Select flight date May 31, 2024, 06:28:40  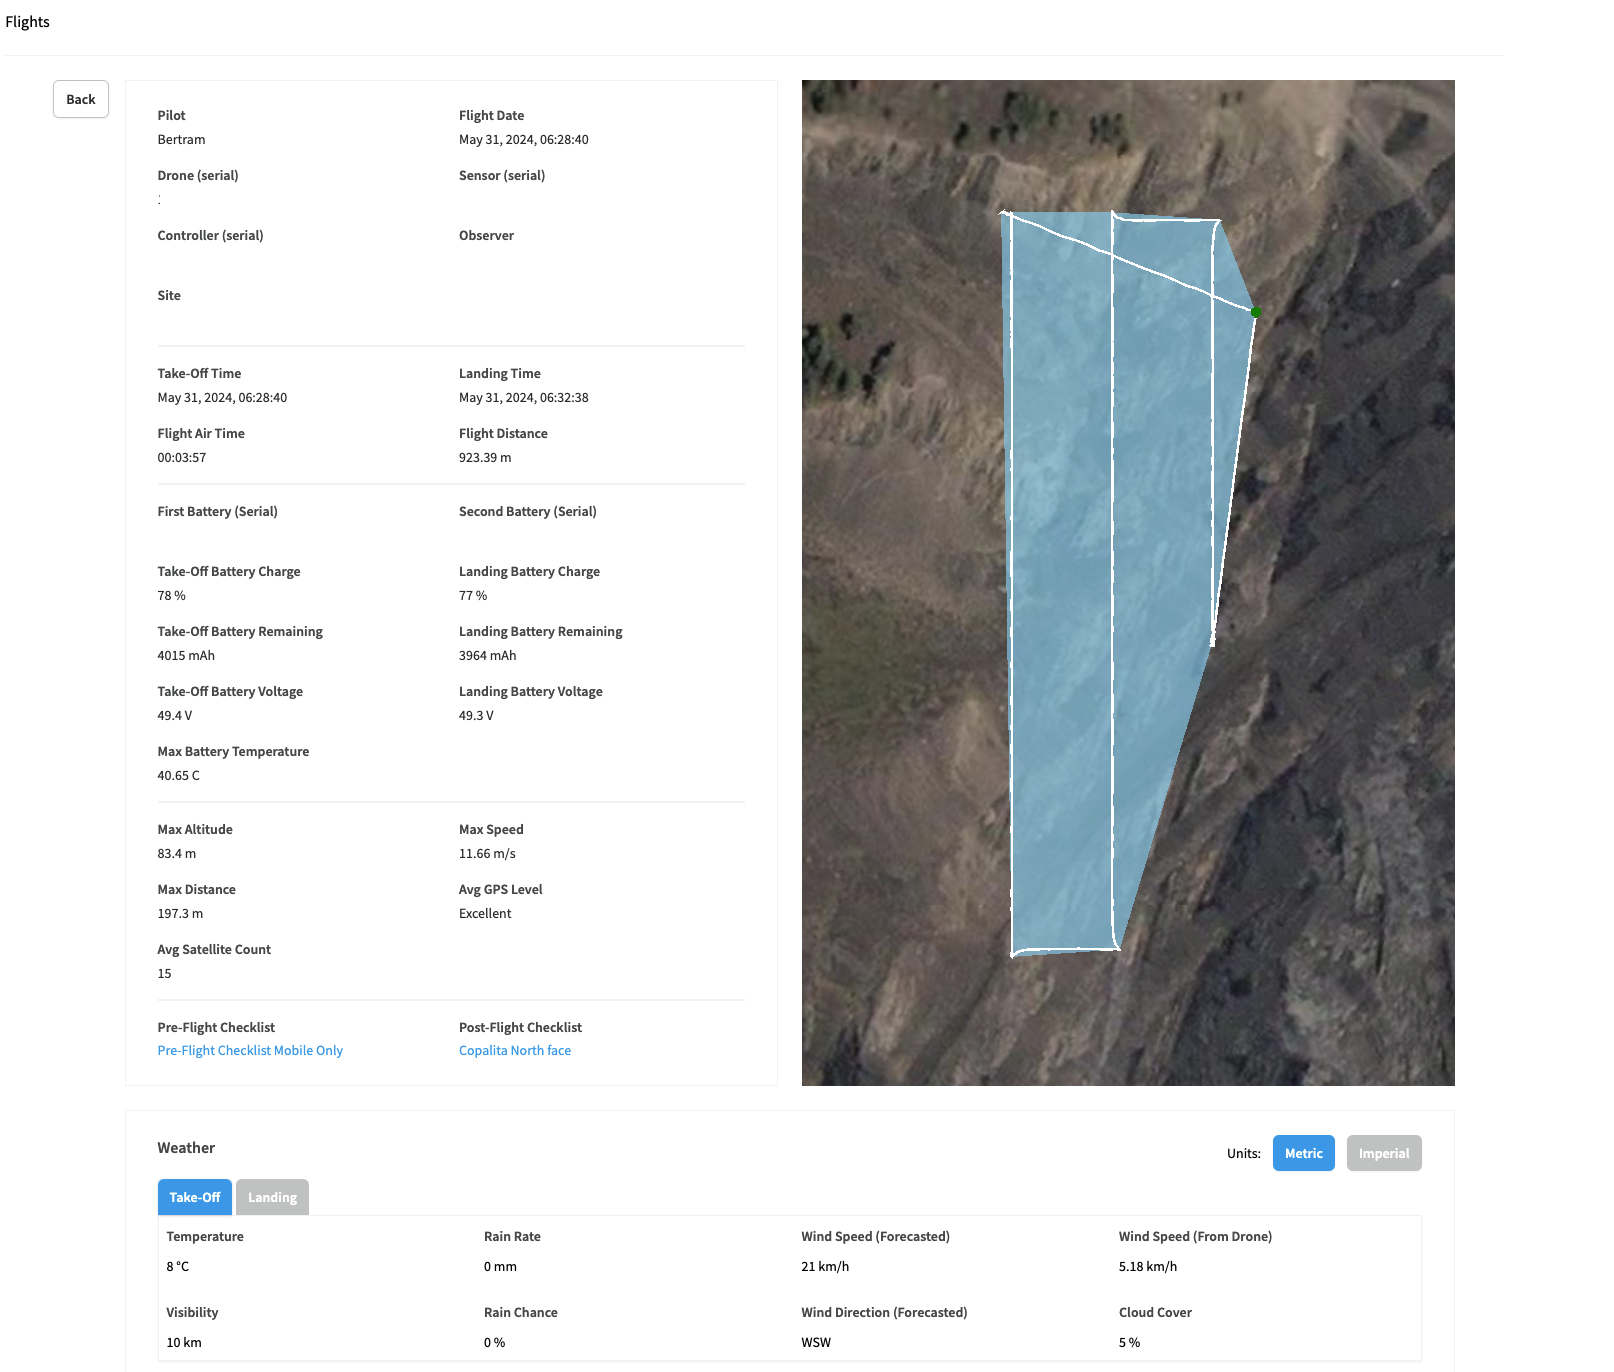point(523,140)
